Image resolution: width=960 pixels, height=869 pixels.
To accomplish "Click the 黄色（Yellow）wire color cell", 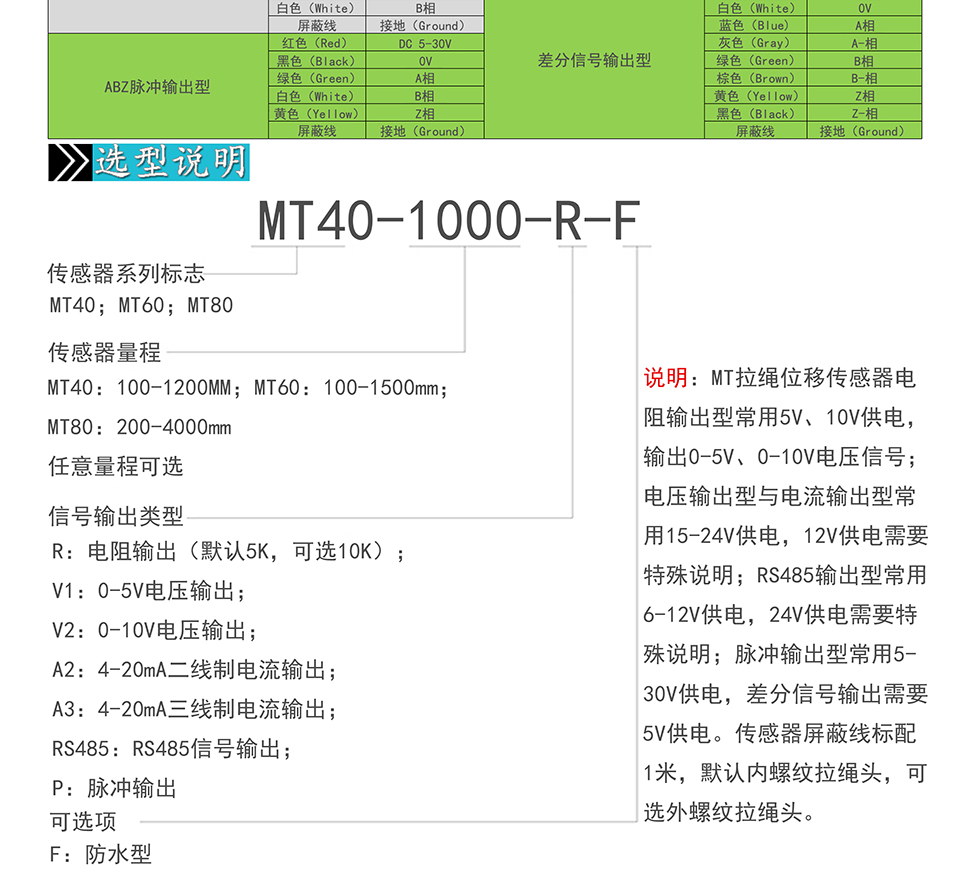I will tap(316, 113).
